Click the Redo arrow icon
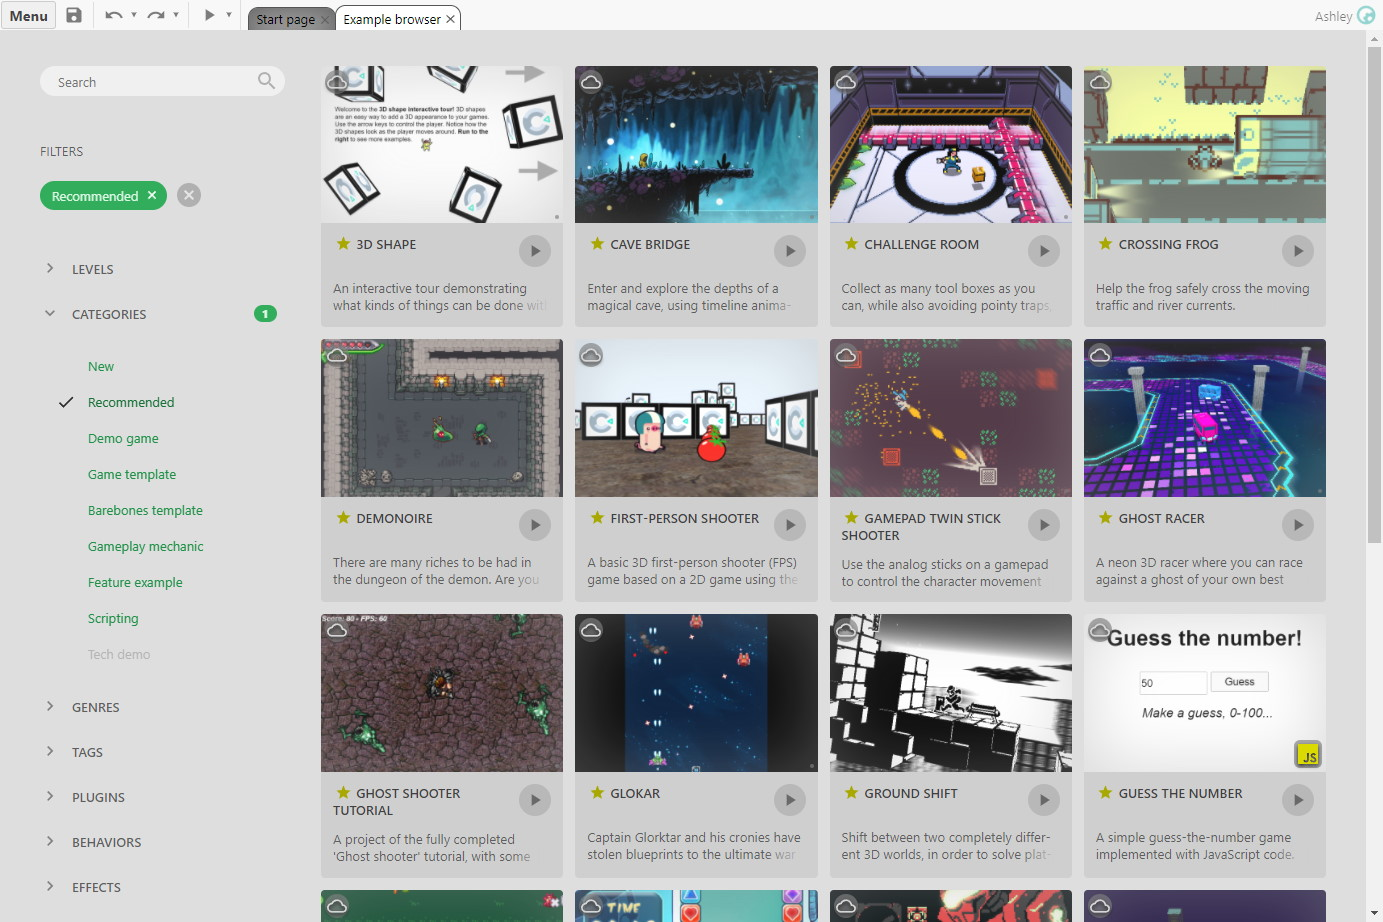The image size is (1383, 922). tap(155, 15)
